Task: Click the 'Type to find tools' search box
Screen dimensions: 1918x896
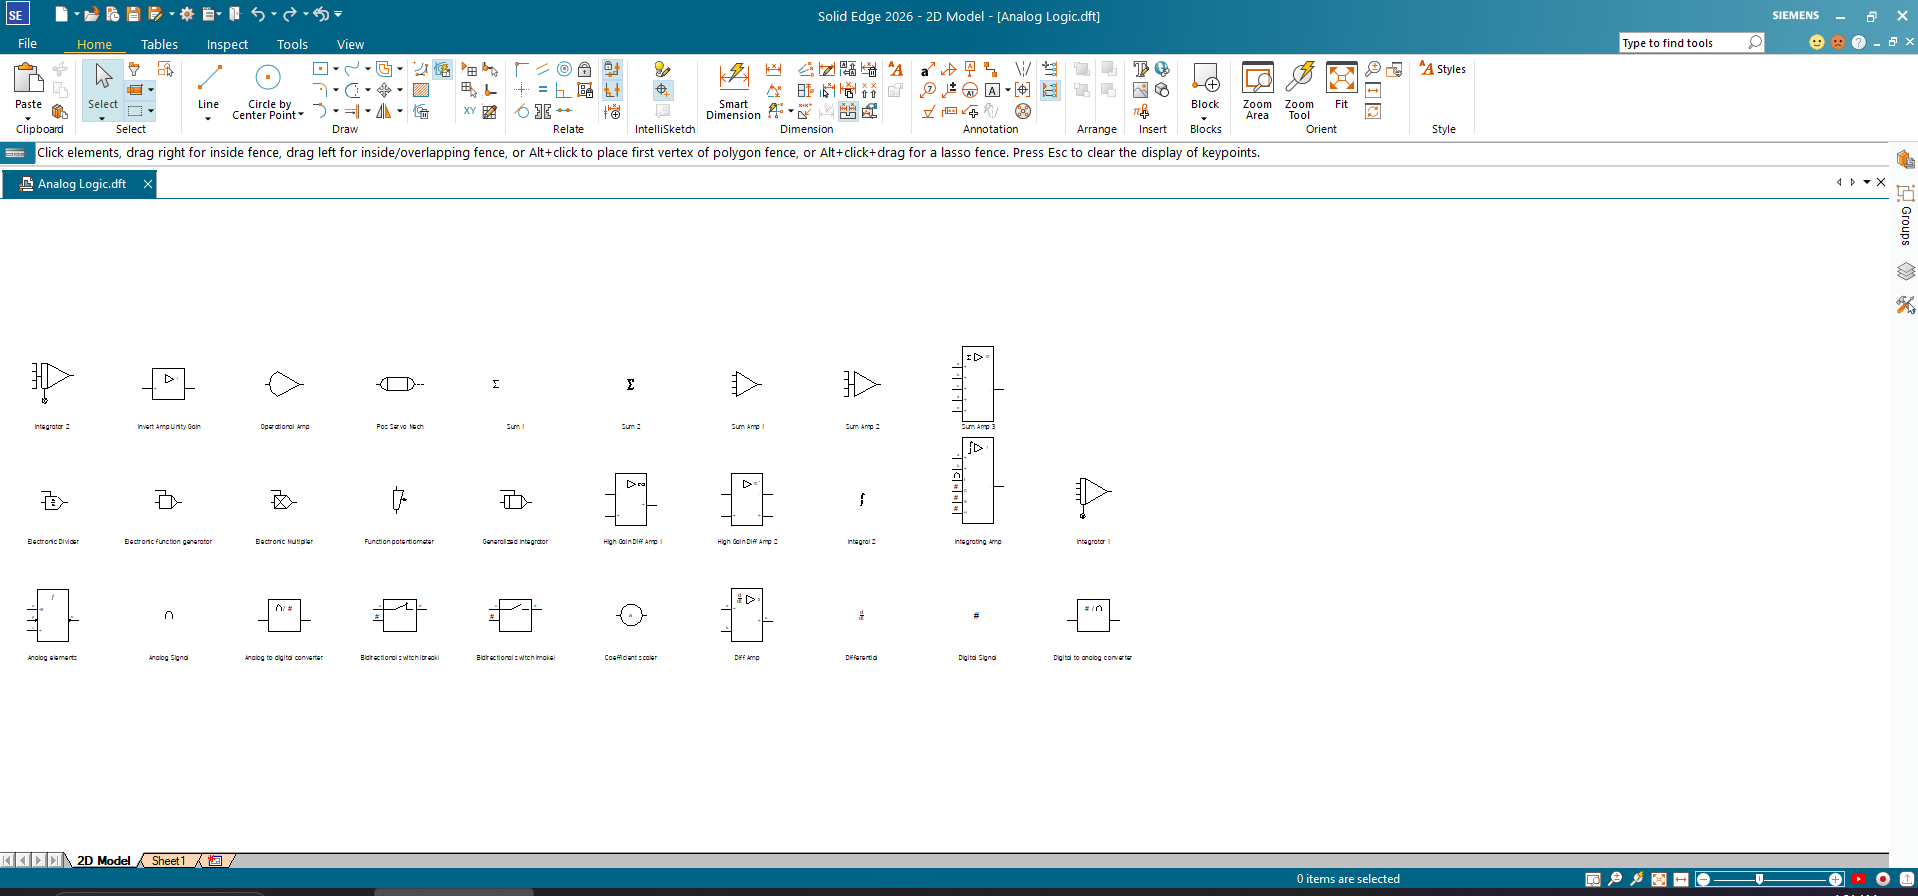Action: [x=1683, y=43]
